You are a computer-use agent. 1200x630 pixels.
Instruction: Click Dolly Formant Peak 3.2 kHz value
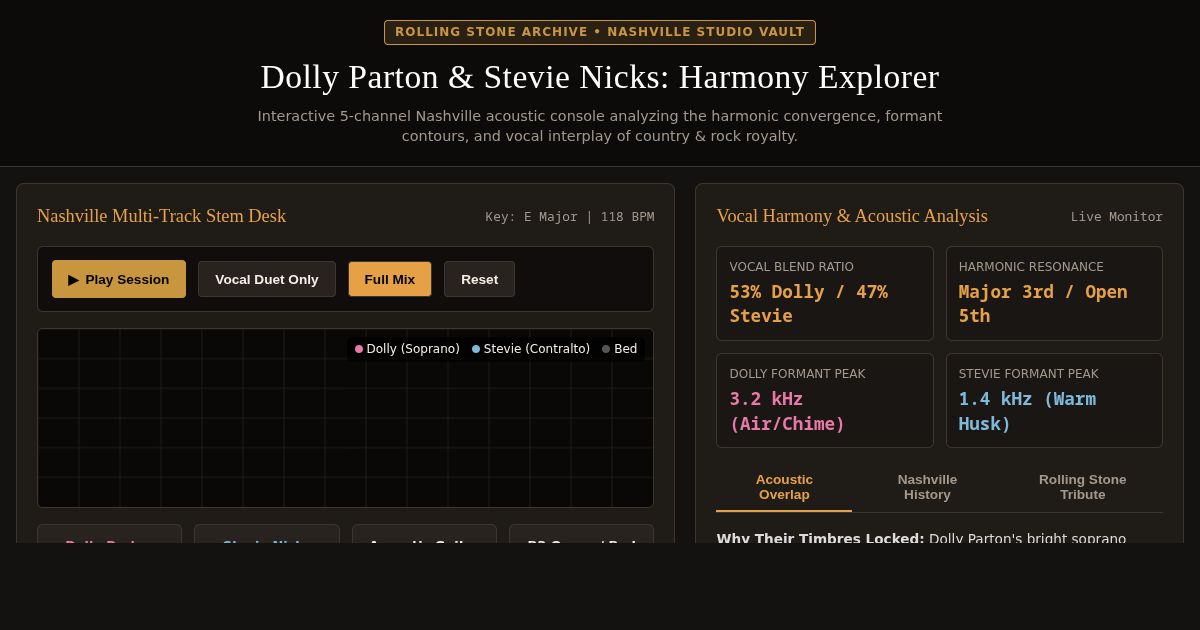point(787,411)
